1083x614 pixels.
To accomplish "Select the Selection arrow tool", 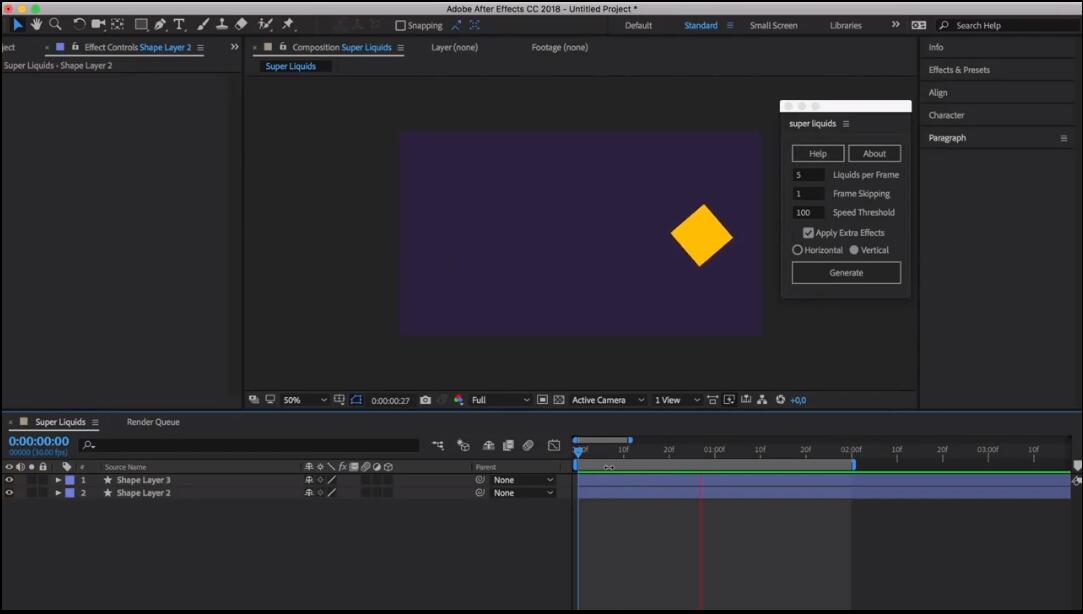I will (17, 25).
